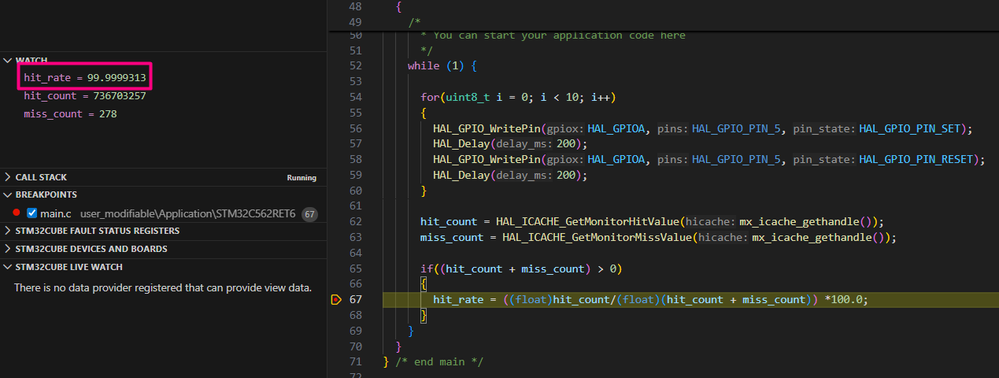Image resolution: width=999 pixels, height=378 pixels.
Task: Select the miss_count watch expression
Action: point(70,114)
